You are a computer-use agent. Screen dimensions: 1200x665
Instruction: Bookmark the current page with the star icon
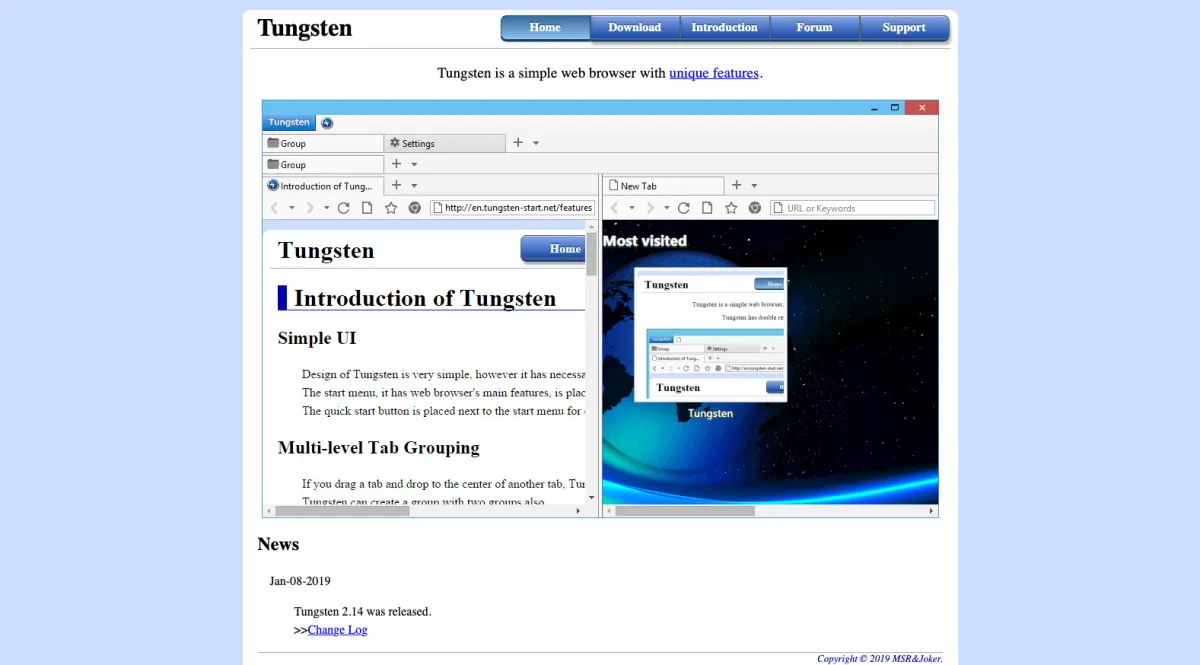coord(391,207)
